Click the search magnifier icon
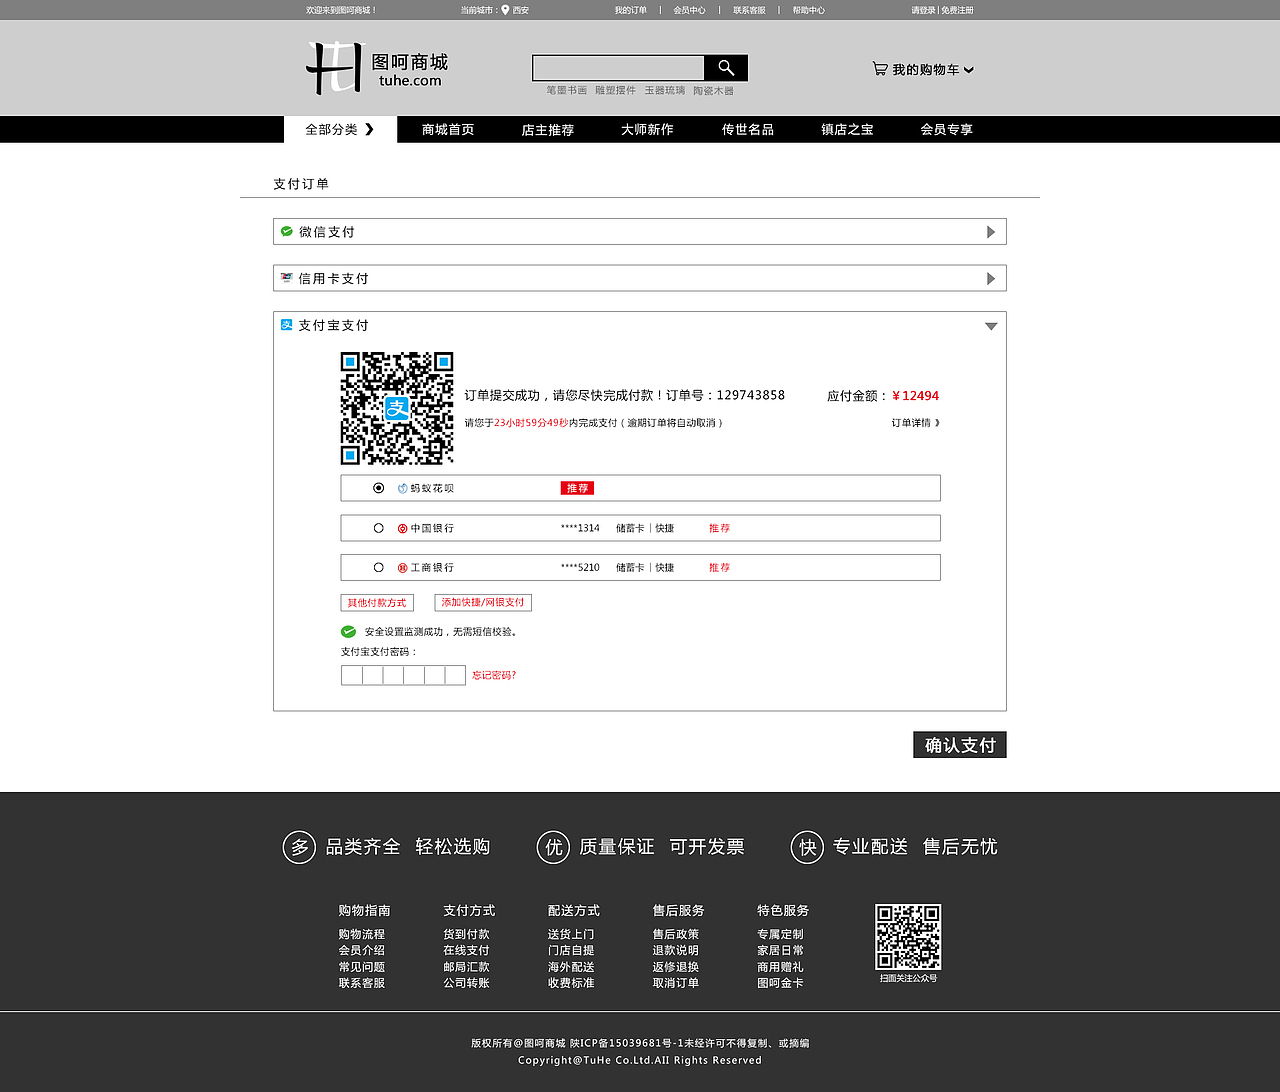The image size is (1280, 1092). [726, 67]
